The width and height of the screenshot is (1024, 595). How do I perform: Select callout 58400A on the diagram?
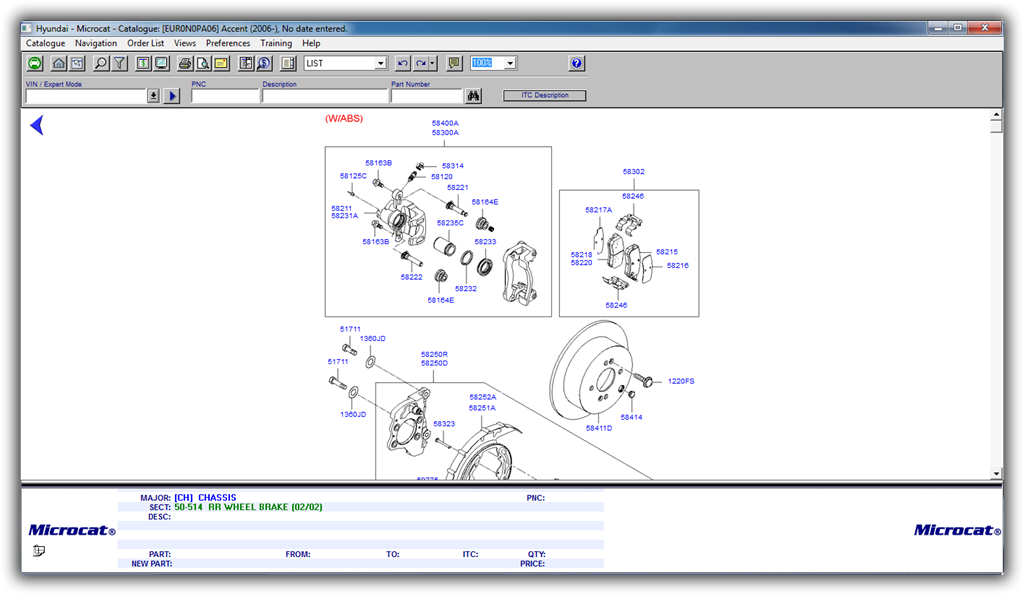445,123
